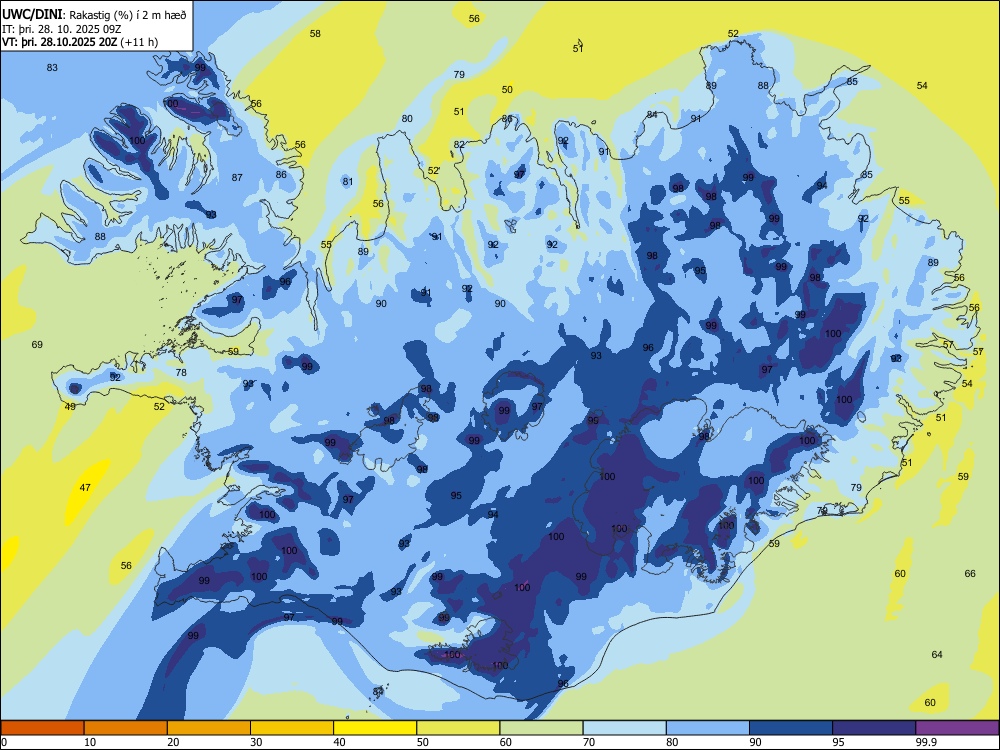Click the '80' humidity value on the map
The width and height of the screenshot is (1000, 750).
(x=407, y=119)
